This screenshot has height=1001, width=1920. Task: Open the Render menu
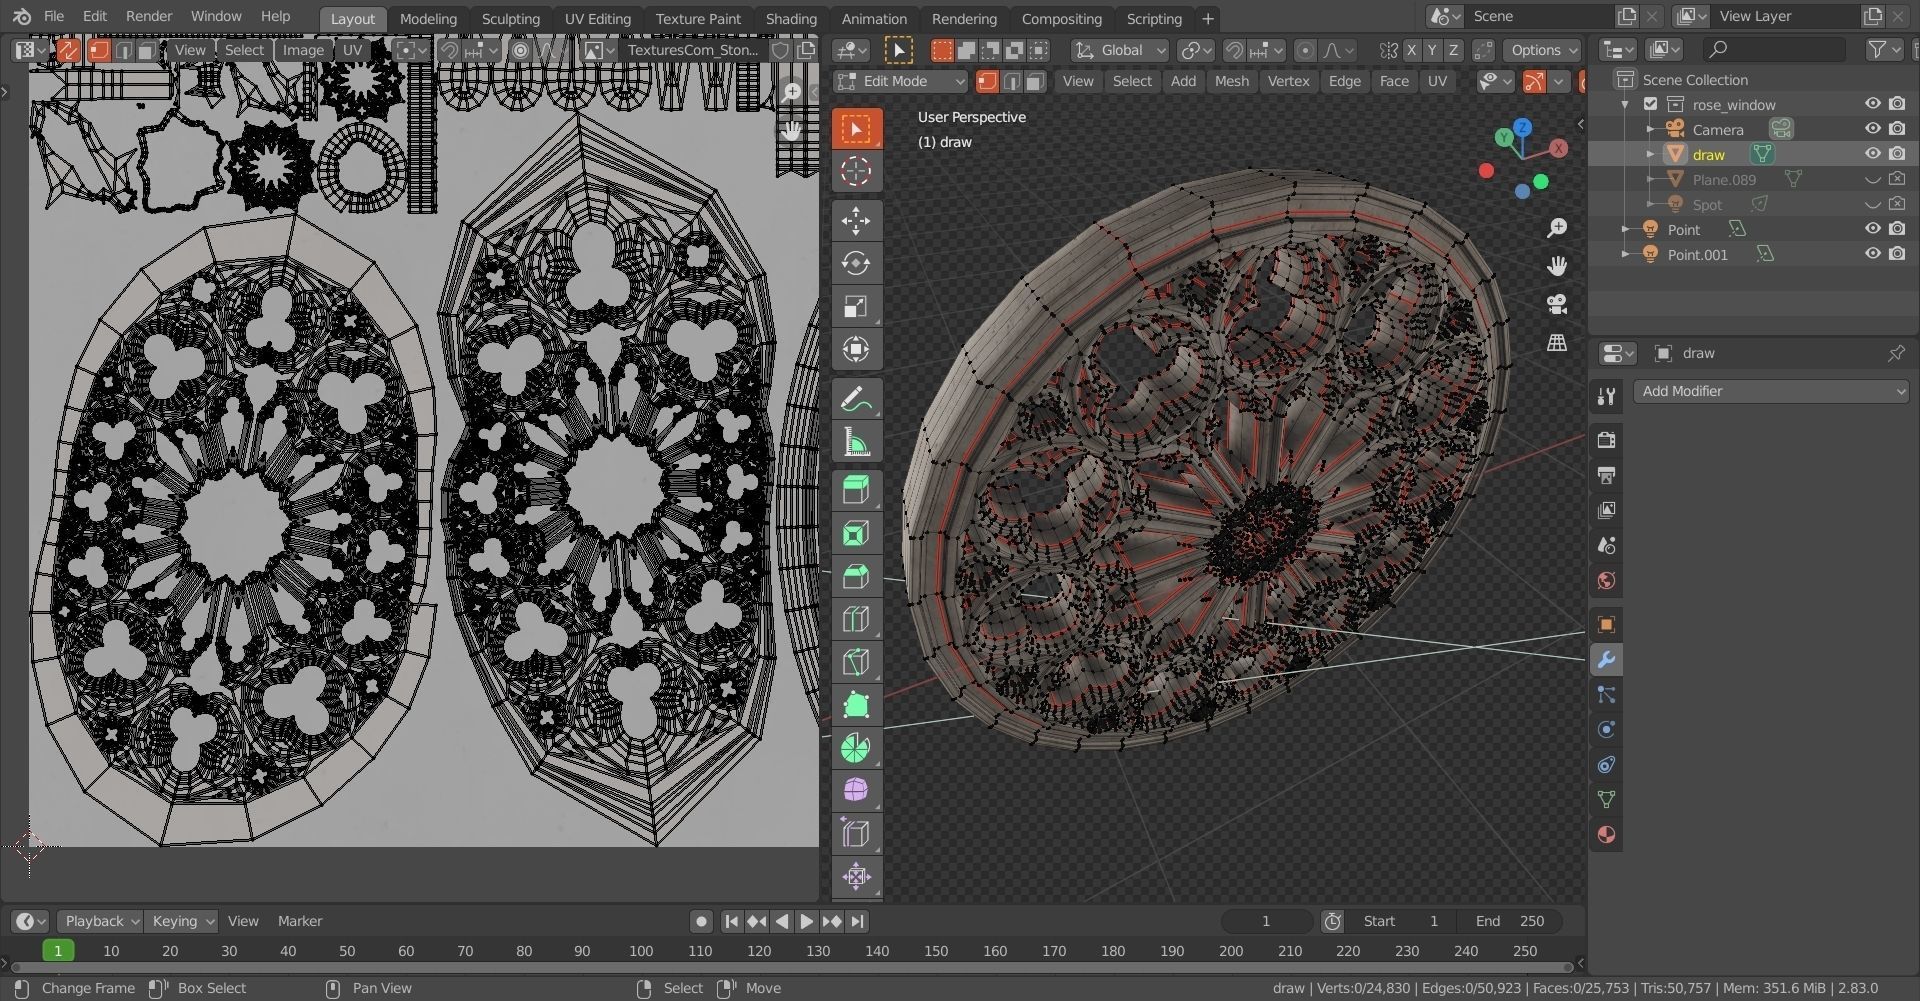pos(149,16)
